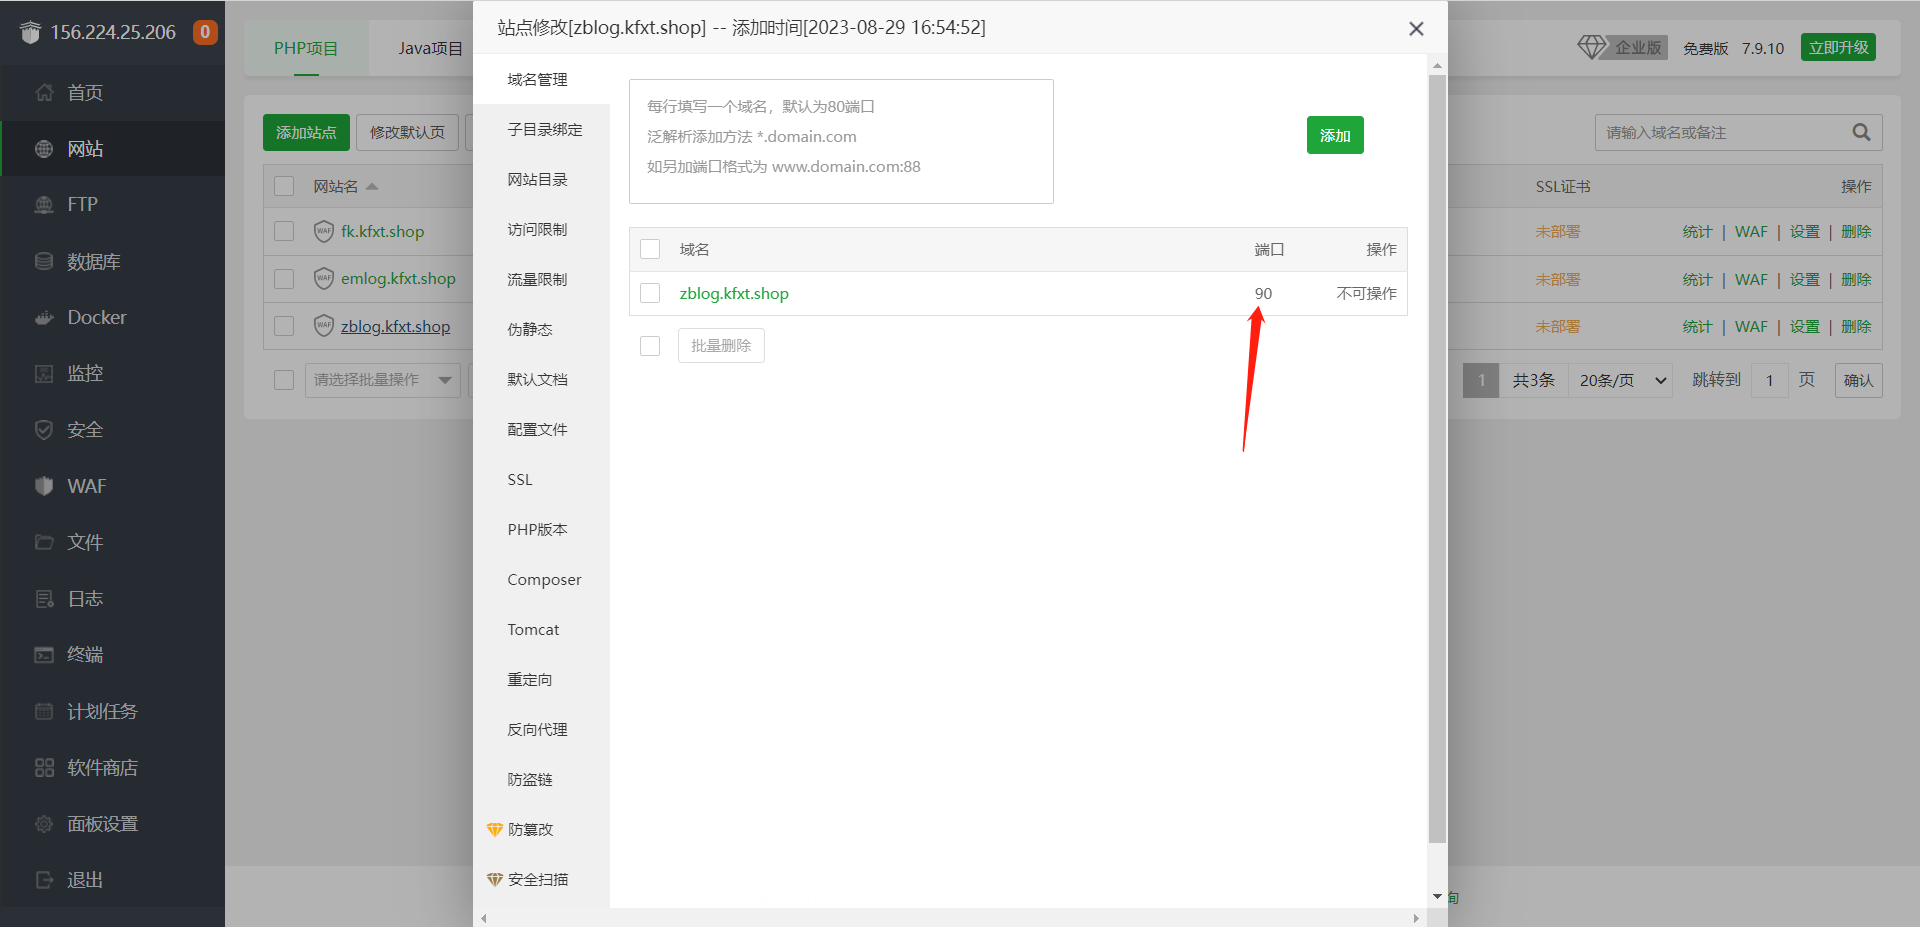Open the 伪静态 menu item
The width and height of the screenshot is (1920, 927).
(530, 330)
